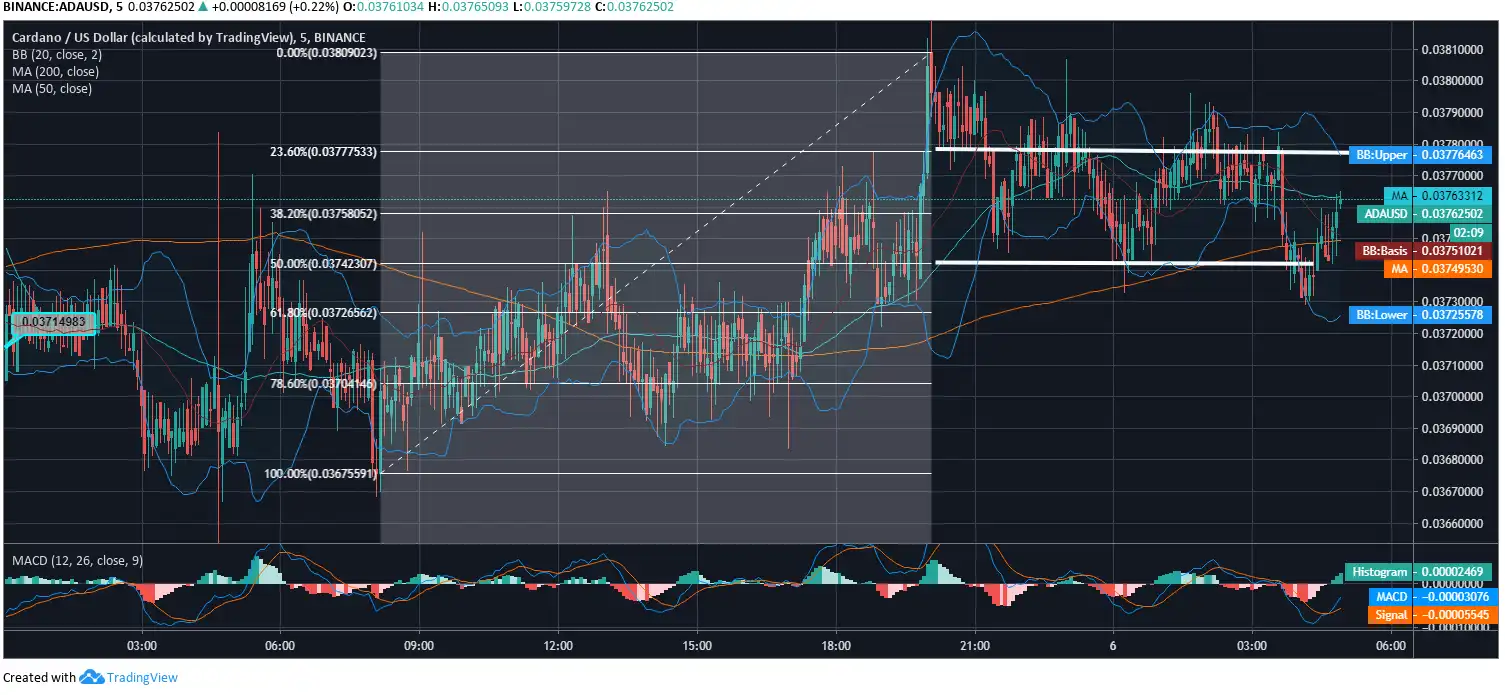Viewport: 1505px width, 695px height.
Task: Click the 18:00 mark on time axis
Action: click(x=835, y=646)
